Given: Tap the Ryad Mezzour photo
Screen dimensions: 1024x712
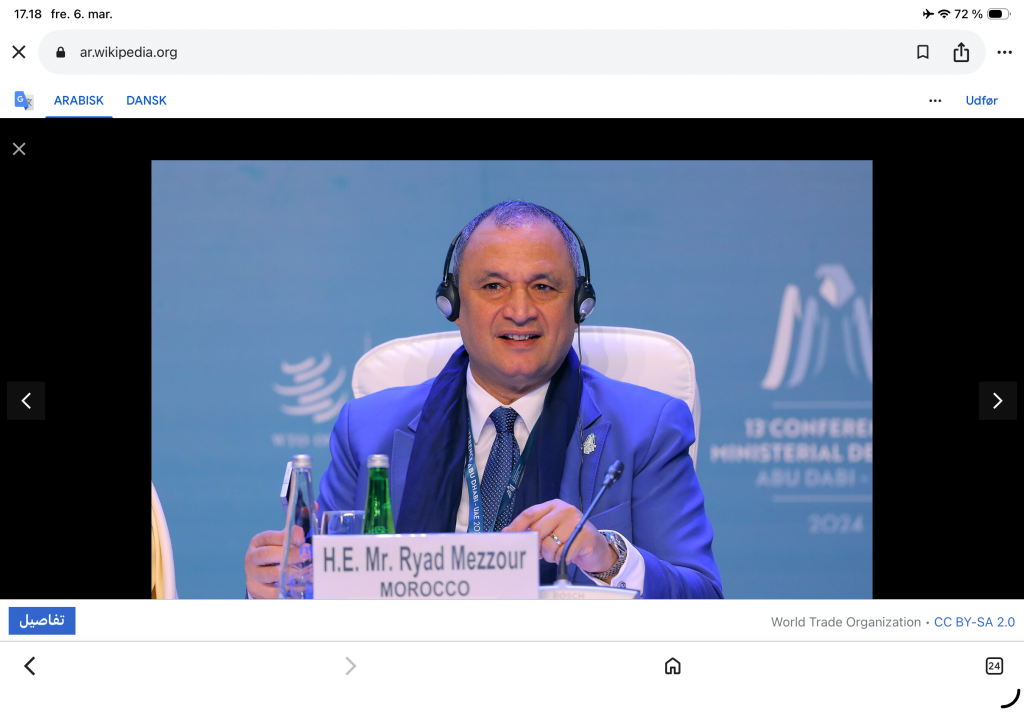Looking at the screenshot, I should point(511,379).
